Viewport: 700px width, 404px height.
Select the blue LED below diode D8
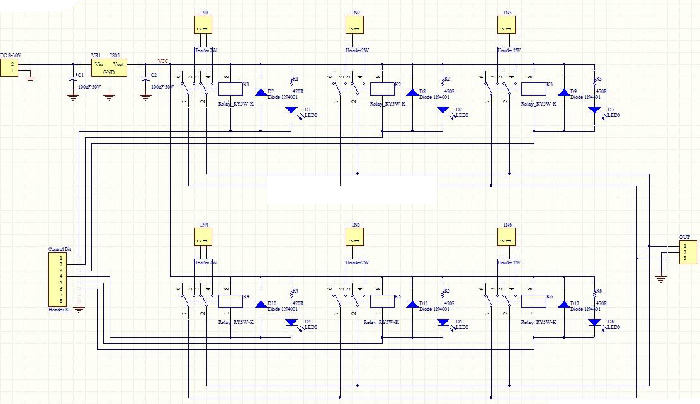pyautogui.click(x=443, y=110)
